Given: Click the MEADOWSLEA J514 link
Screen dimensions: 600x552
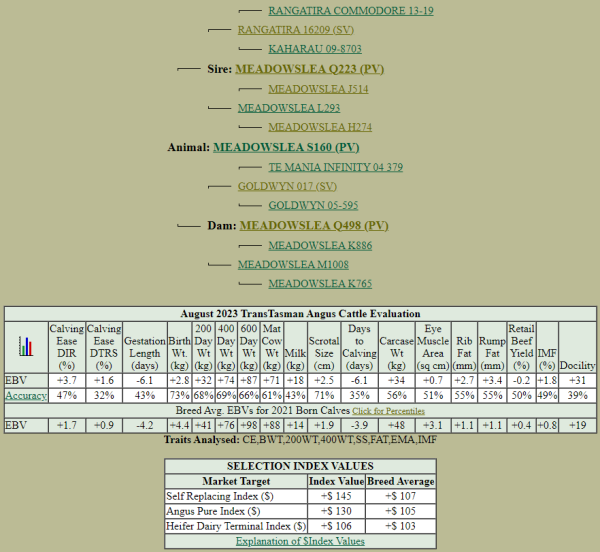Looking at the screenshot, I should (x=318, y=89).
